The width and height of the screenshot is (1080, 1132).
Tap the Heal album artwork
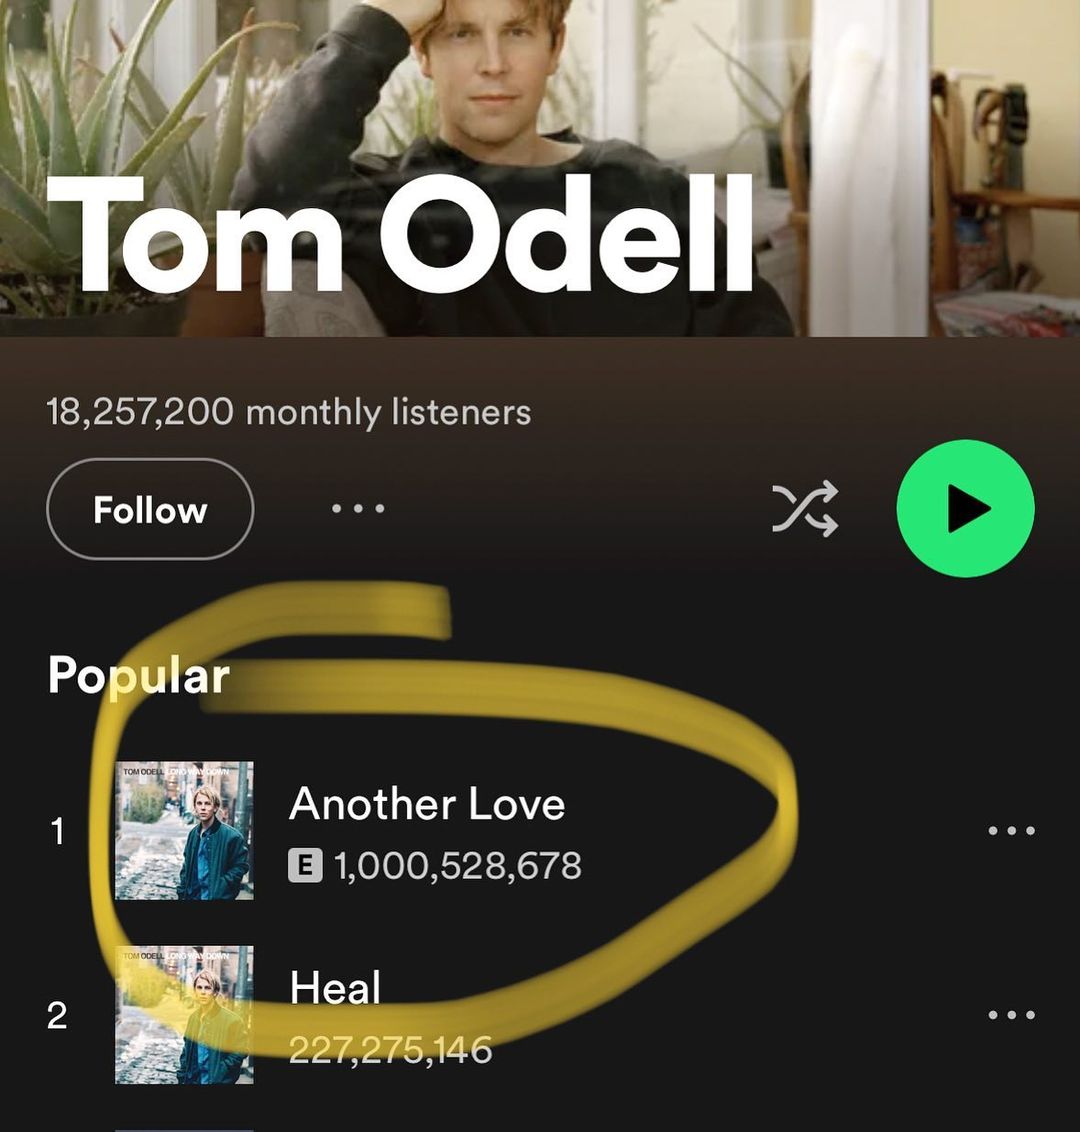(x=184, y=1015)
